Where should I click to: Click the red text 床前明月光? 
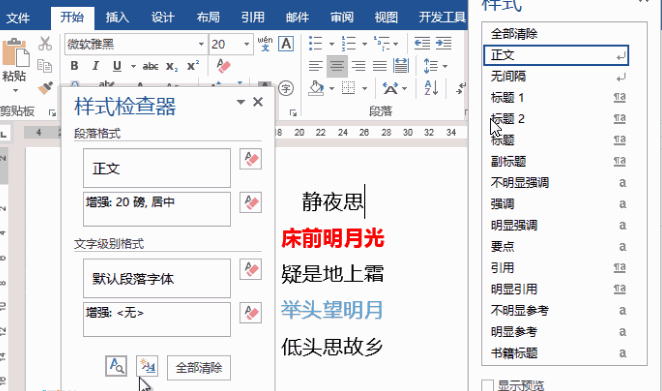pos(333,238)
